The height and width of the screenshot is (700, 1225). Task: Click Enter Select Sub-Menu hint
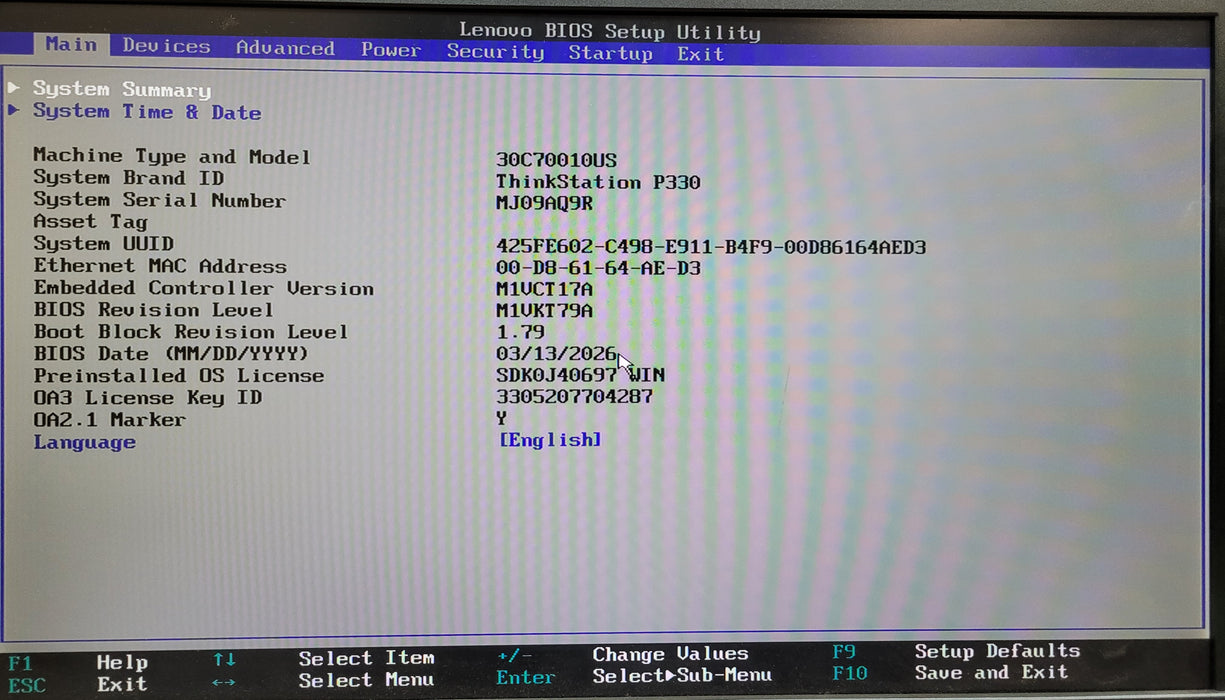634,677
